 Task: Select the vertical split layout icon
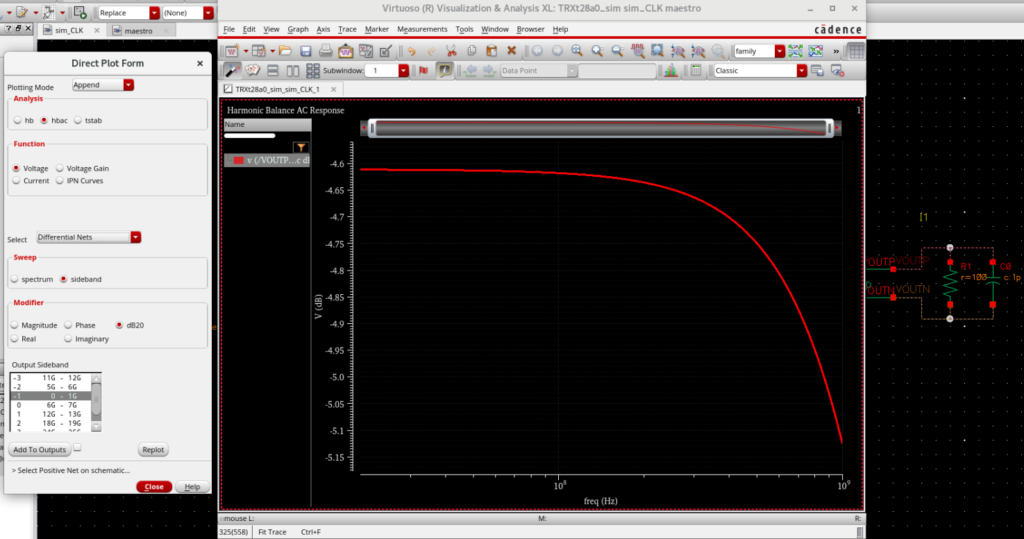(x=293, y=71)
